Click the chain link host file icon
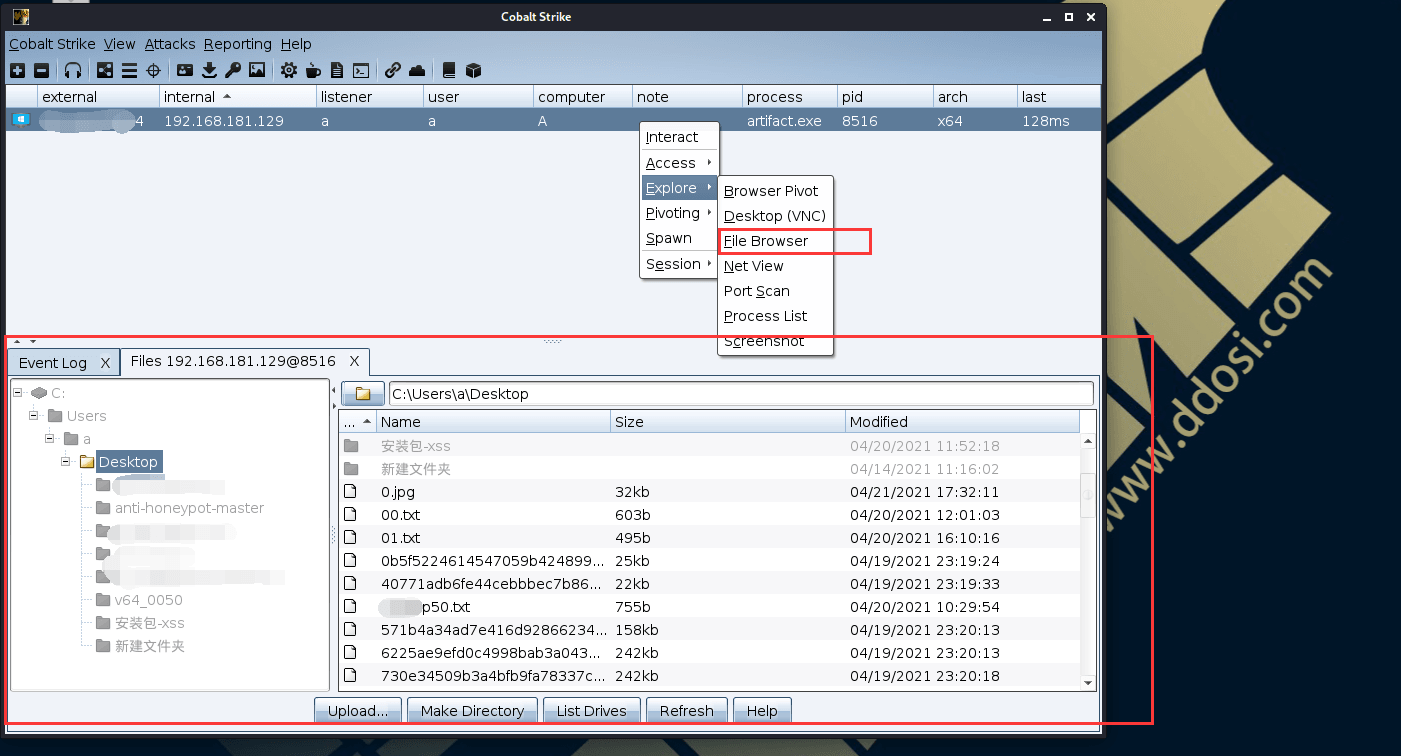 pos(393,70)
